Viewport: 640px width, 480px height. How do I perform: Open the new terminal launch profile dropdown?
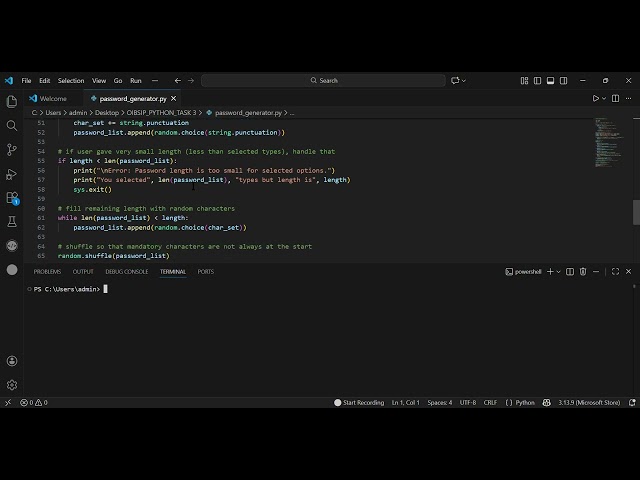point(558,271)
